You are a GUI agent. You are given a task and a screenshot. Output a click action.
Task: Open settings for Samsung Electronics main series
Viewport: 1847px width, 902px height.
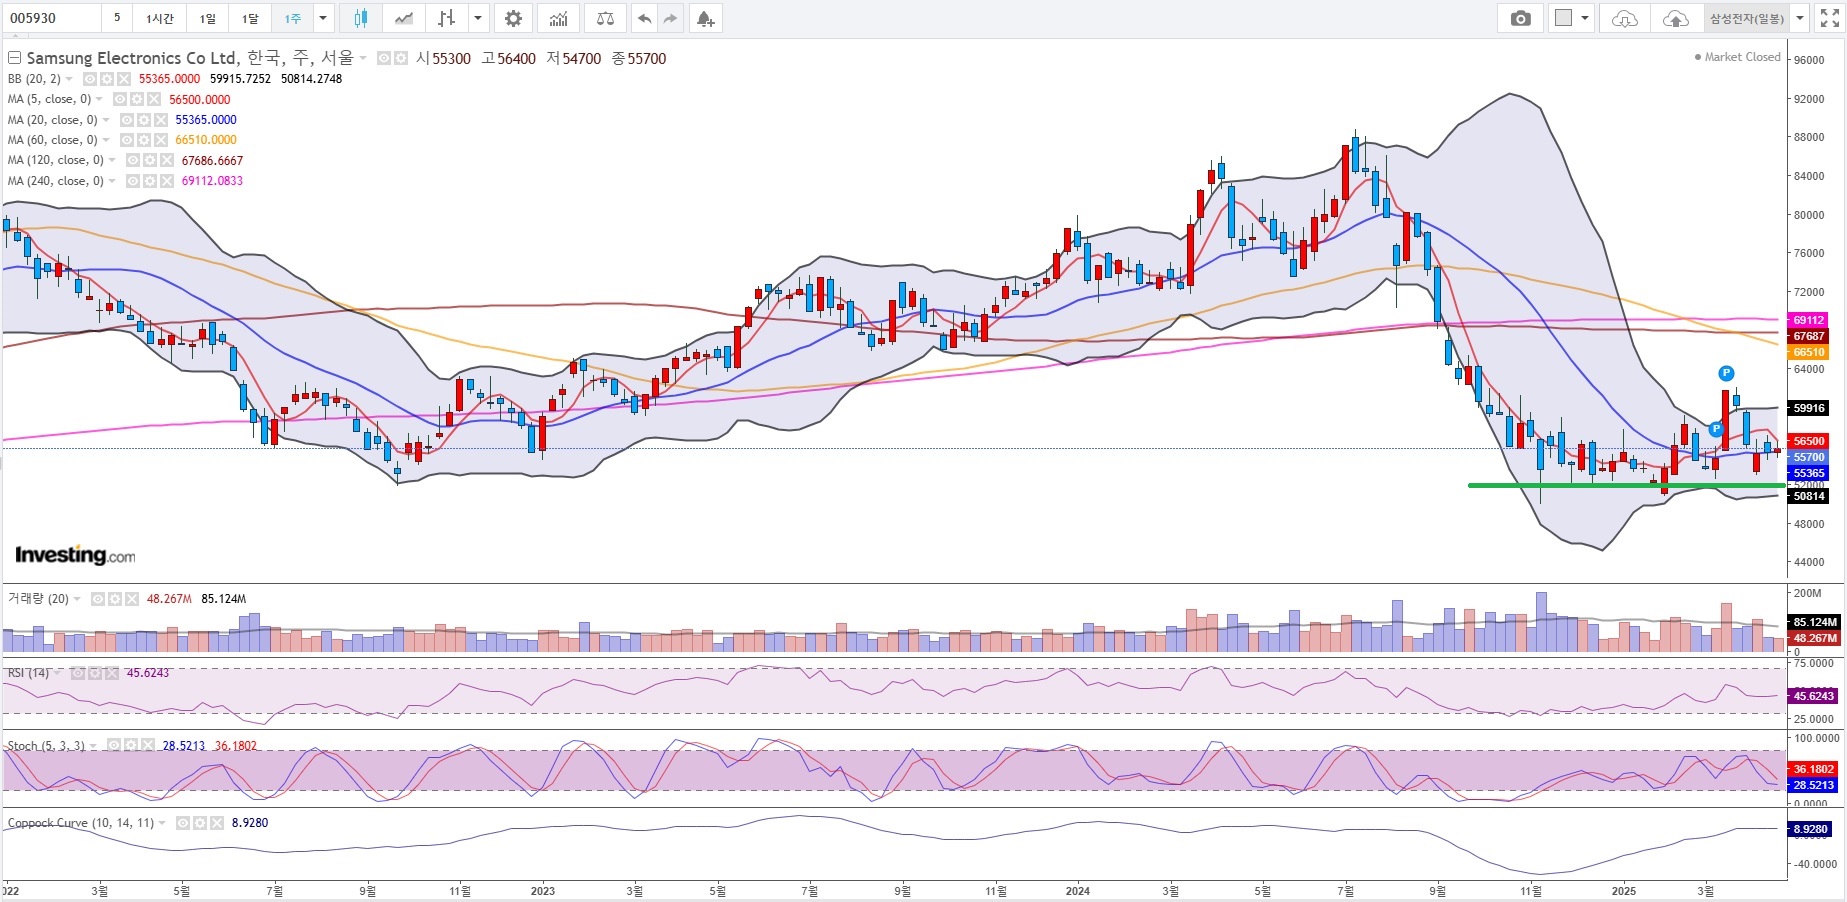click(400, 59)
